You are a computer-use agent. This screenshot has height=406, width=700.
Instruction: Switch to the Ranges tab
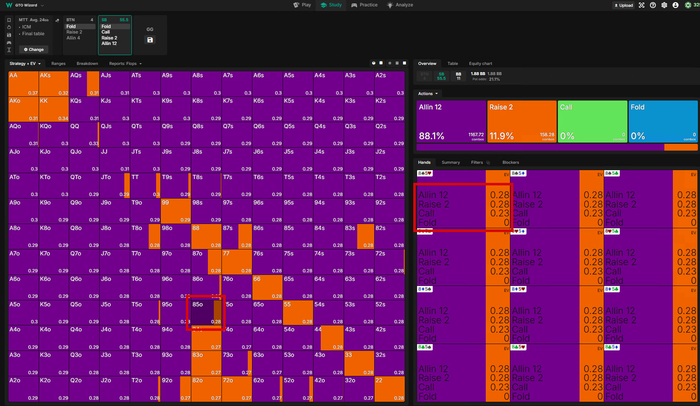click(x=58, y=63)
